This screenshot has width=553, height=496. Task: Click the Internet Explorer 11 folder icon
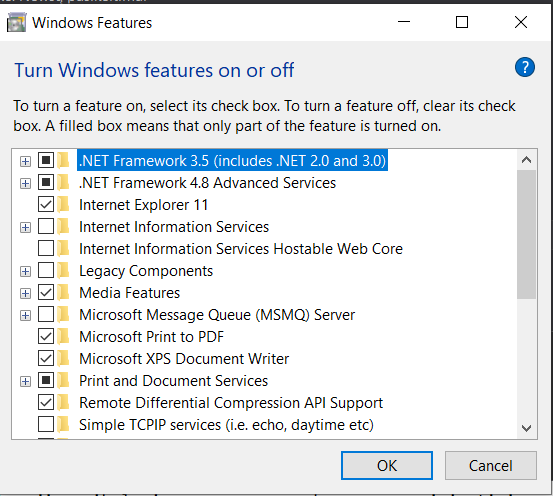(63, 205)
